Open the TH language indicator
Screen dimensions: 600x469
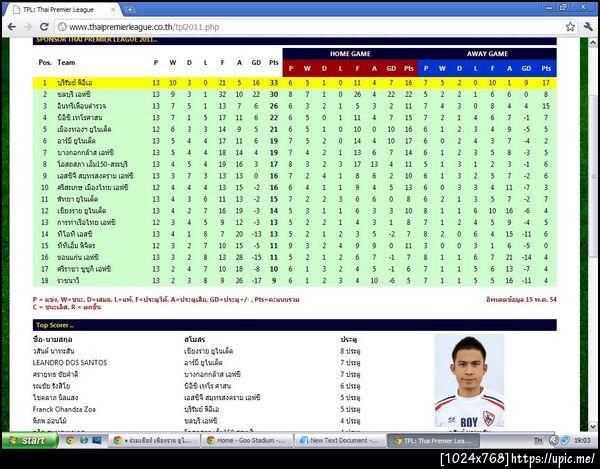point(538,441)
